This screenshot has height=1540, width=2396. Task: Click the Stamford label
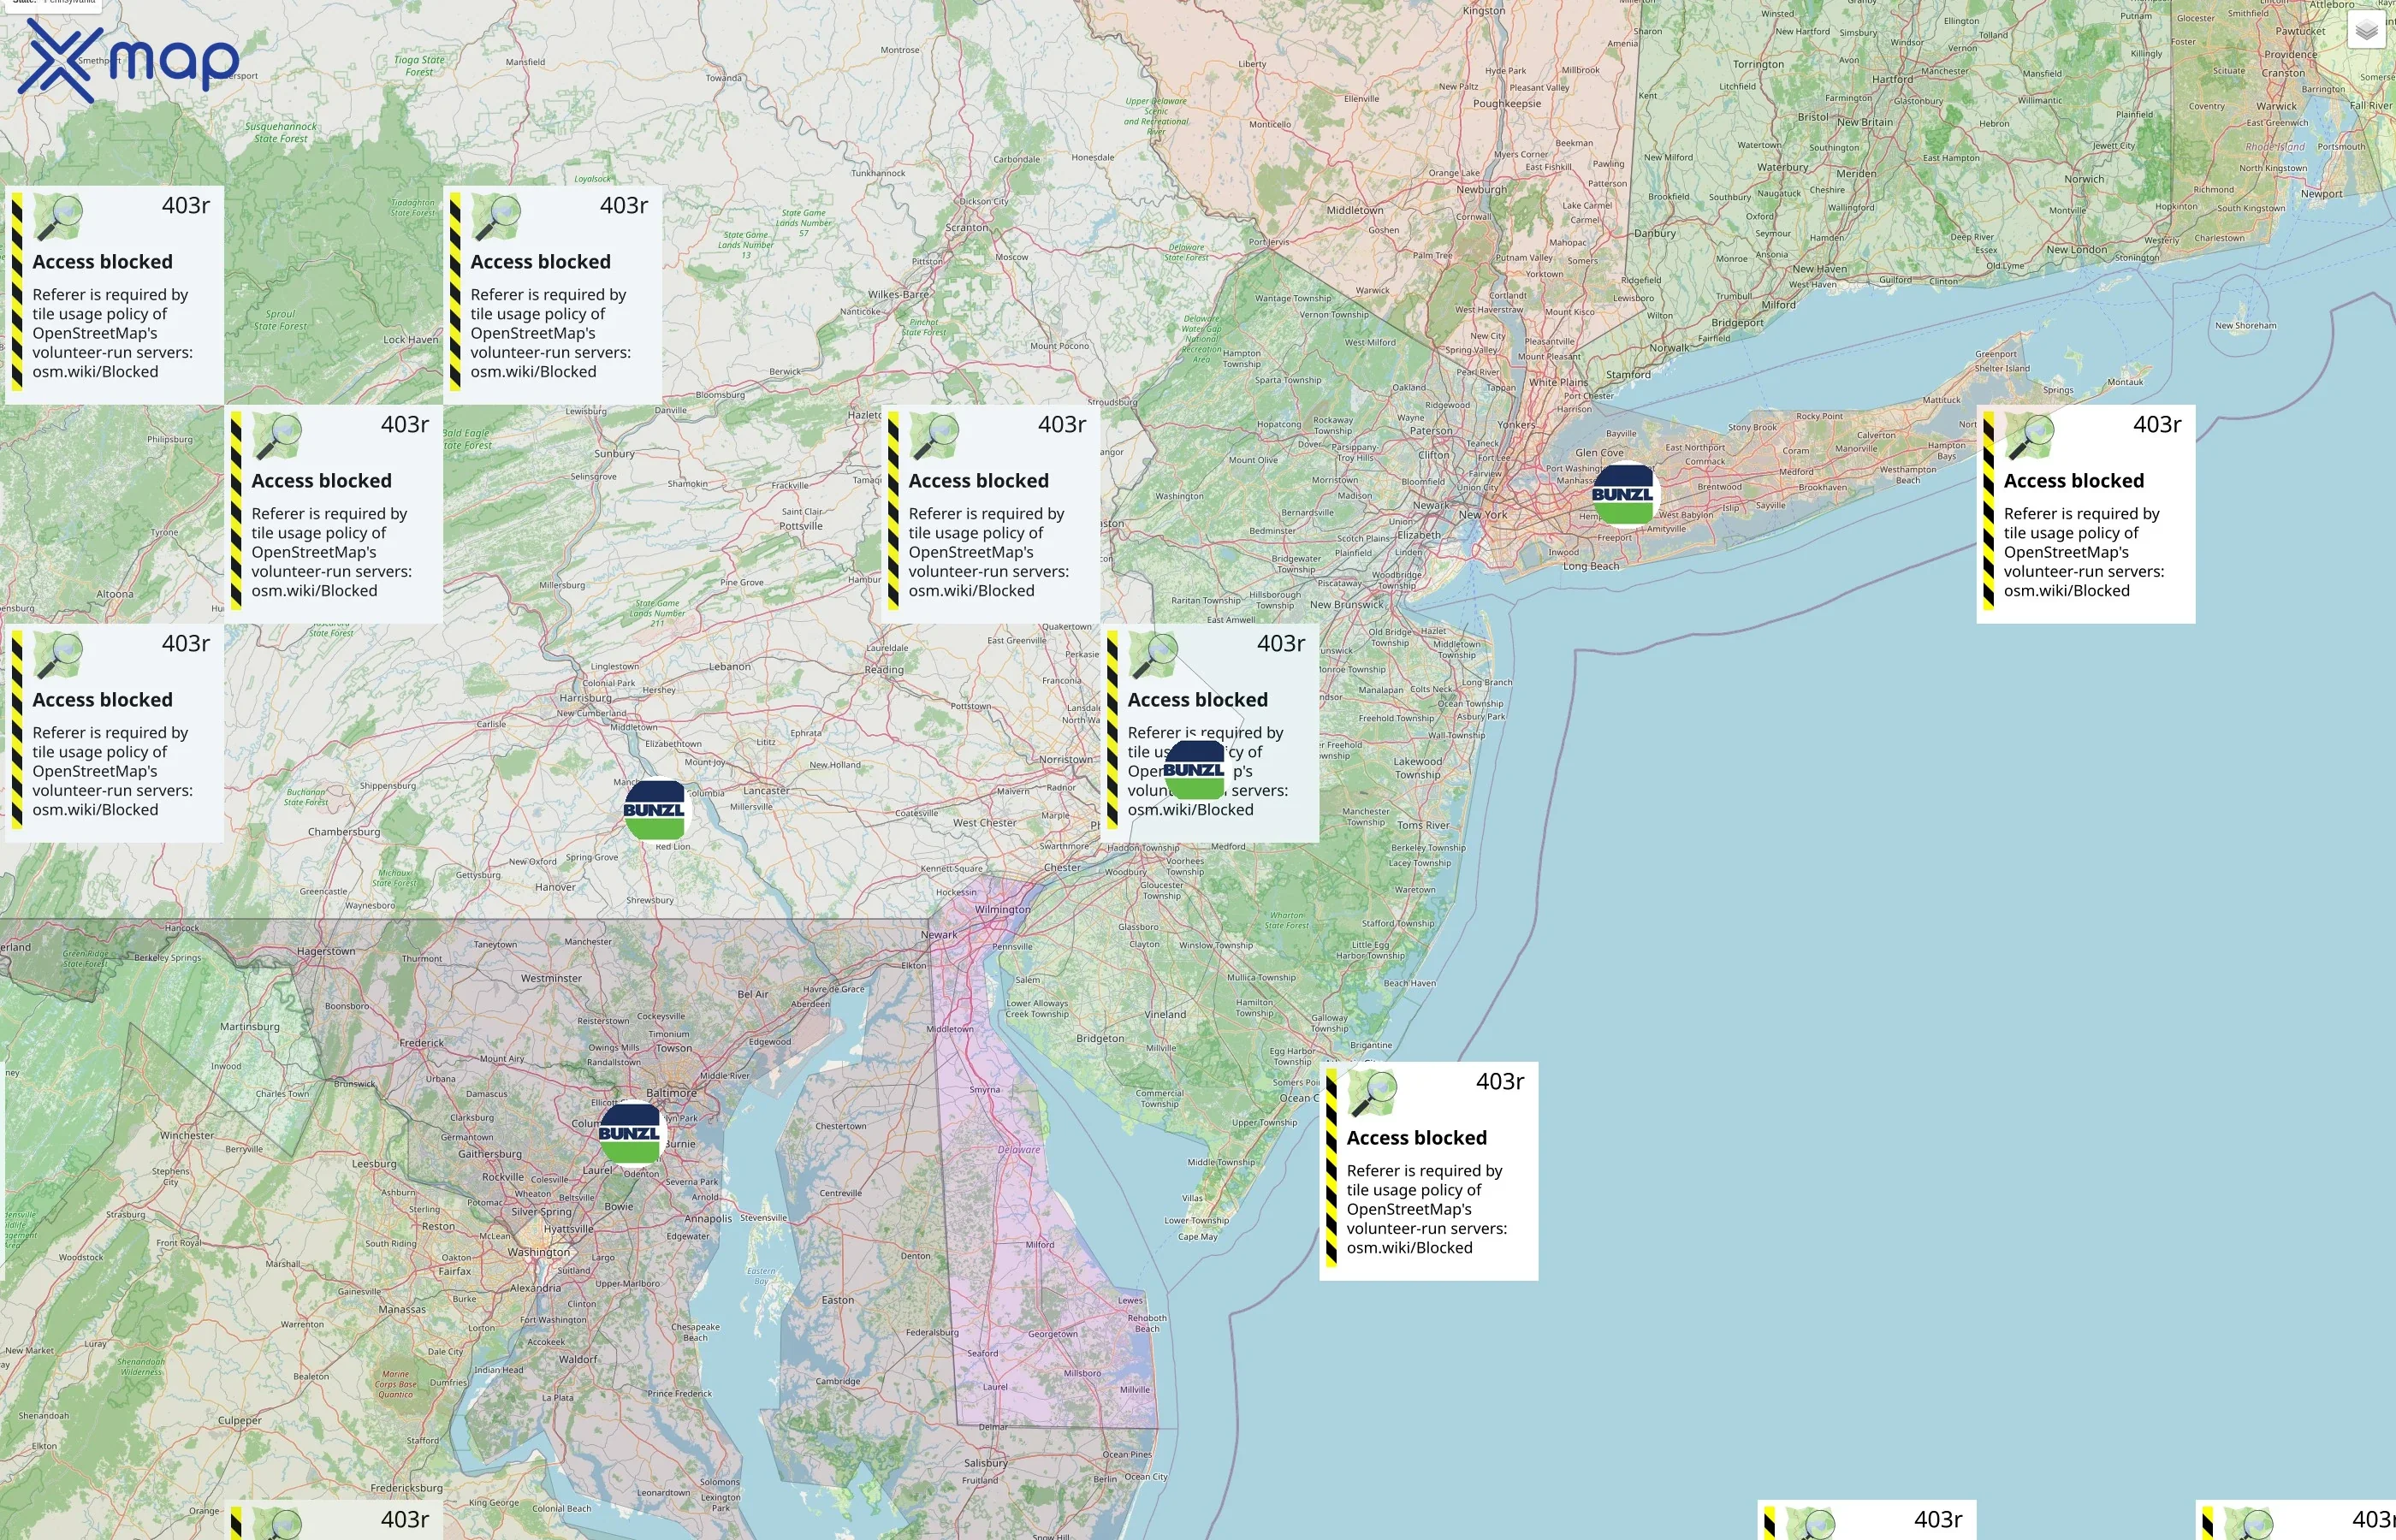pos(1629,374)
